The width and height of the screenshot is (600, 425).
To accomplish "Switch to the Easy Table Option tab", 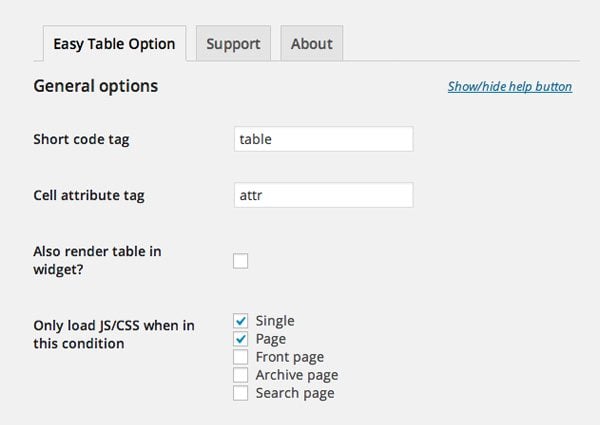I will (x=114, y=44).
